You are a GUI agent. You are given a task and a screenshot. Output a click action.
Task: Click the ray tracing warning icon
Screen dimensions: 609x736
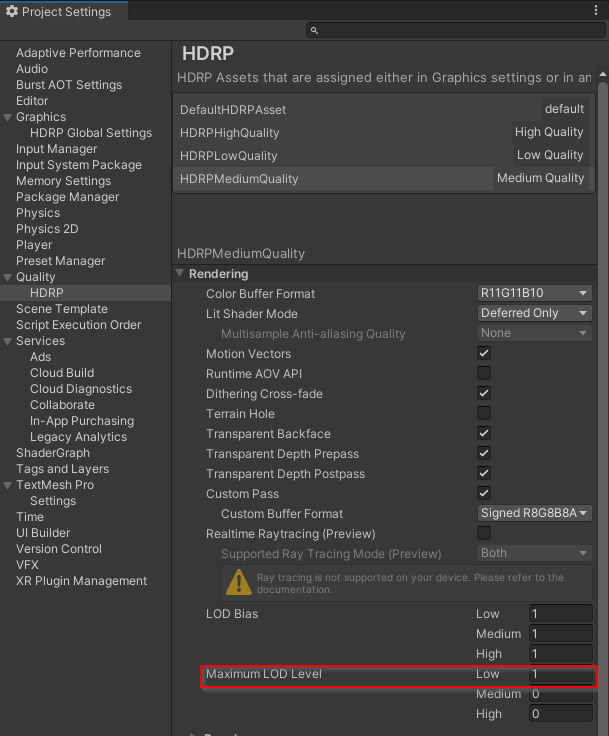[238, 582]
